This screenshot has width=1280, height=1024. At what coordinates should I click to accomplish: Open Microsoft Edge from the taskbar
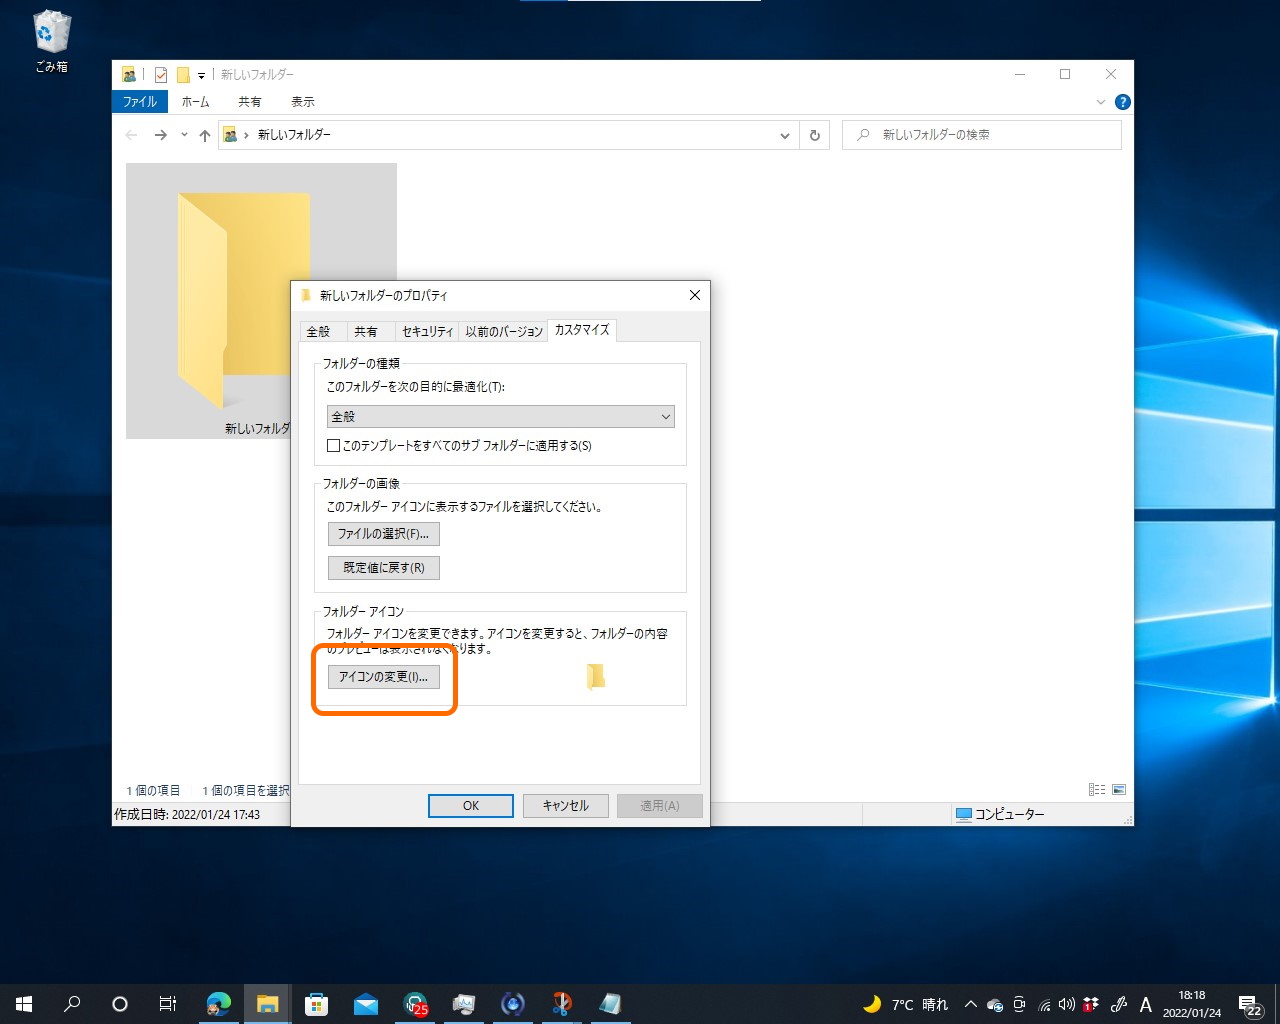click(218, 1003)
